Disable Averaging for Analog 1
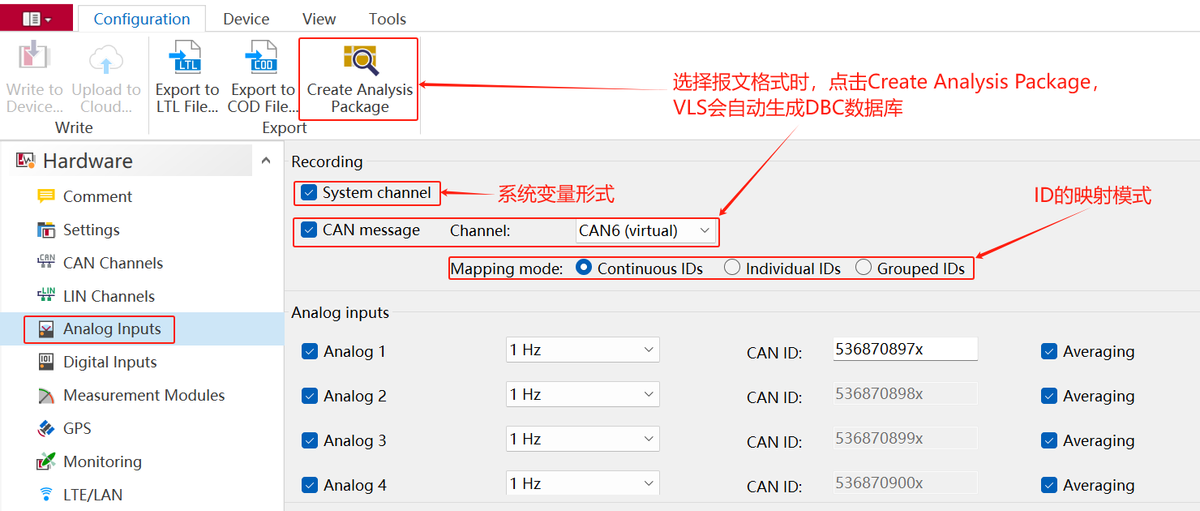The width and height of the screenshot is (1200, 511). click(1049, 352)
